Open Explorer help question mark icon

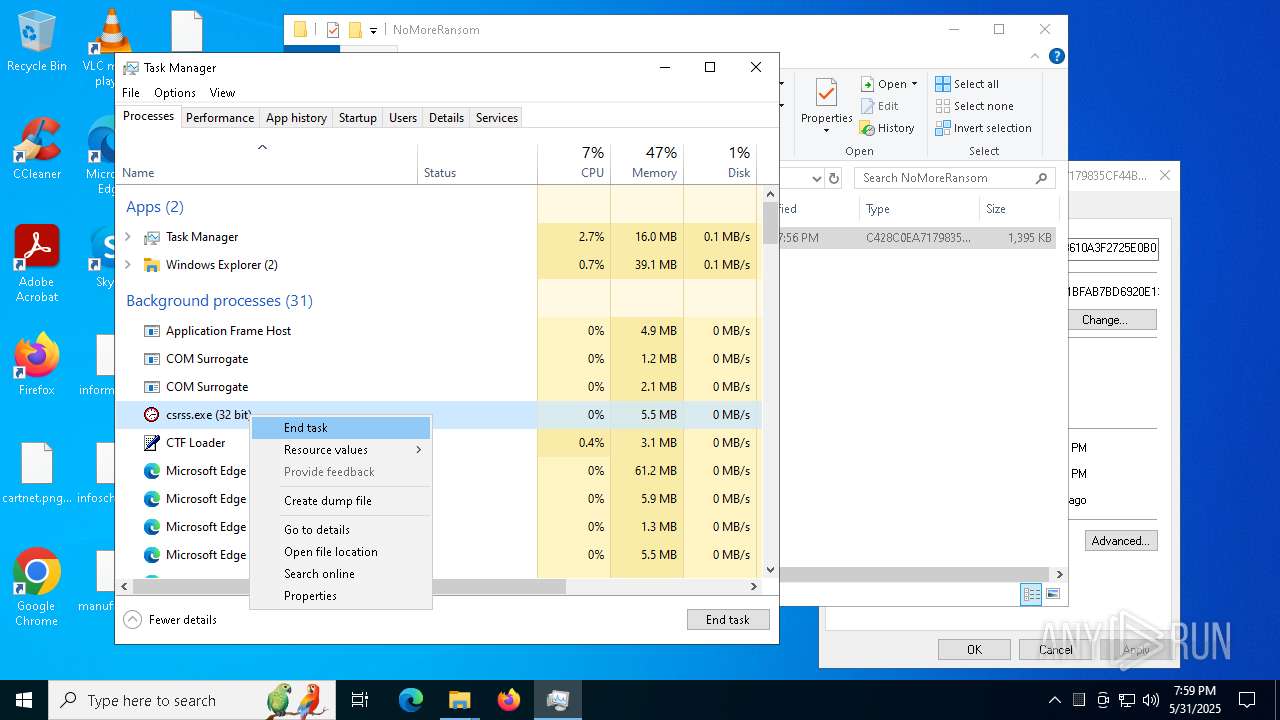pyautogui.click(x=1056, y=56)
